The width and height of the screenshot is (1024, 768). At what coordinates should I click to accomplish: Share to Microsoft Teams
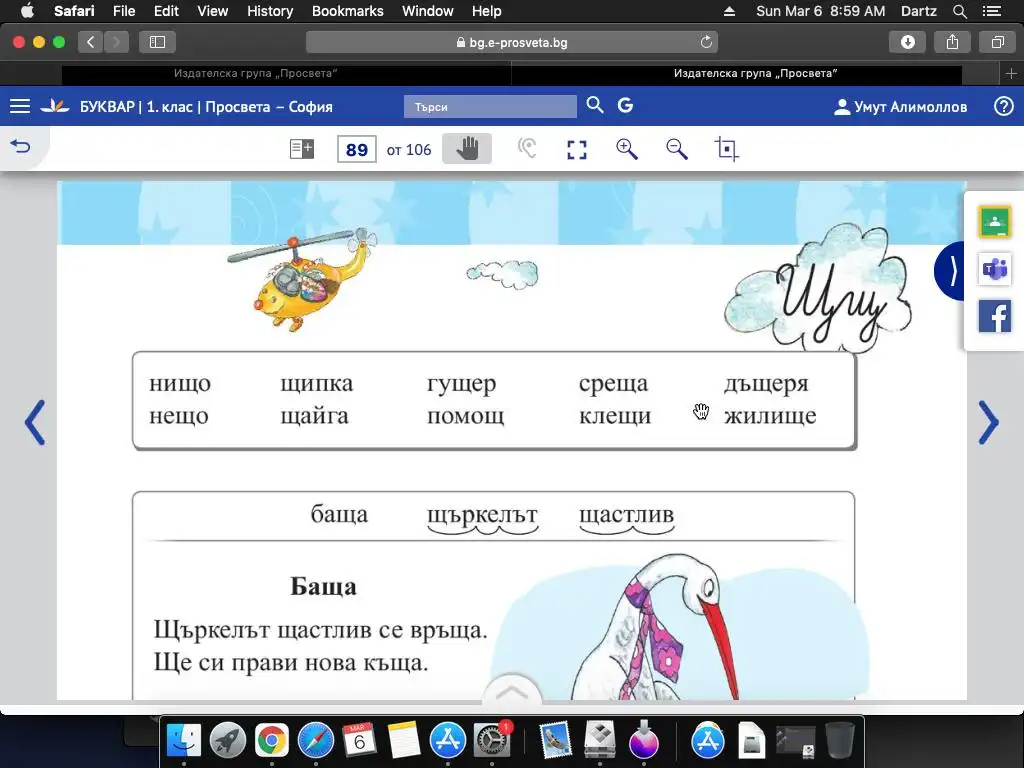click(995, 268)
